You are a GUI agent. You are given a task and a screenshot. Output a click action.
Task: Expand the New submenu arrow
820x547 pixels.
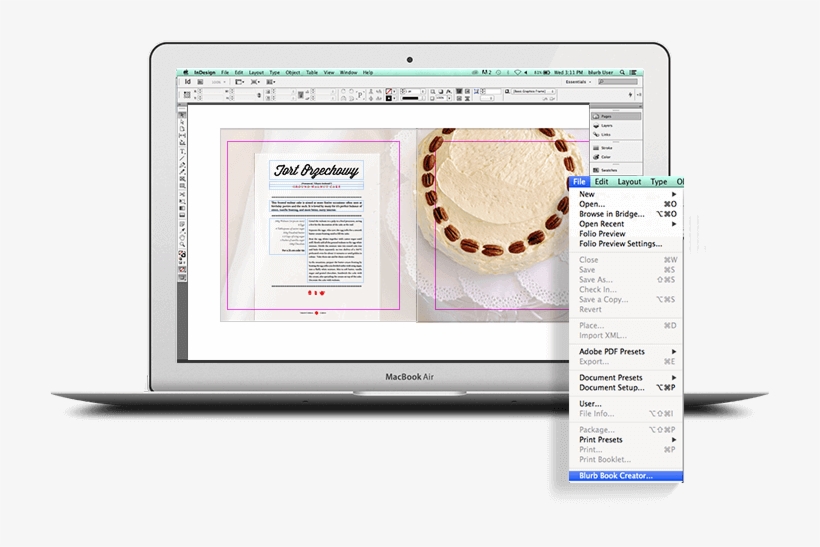[x=674, y=194]
